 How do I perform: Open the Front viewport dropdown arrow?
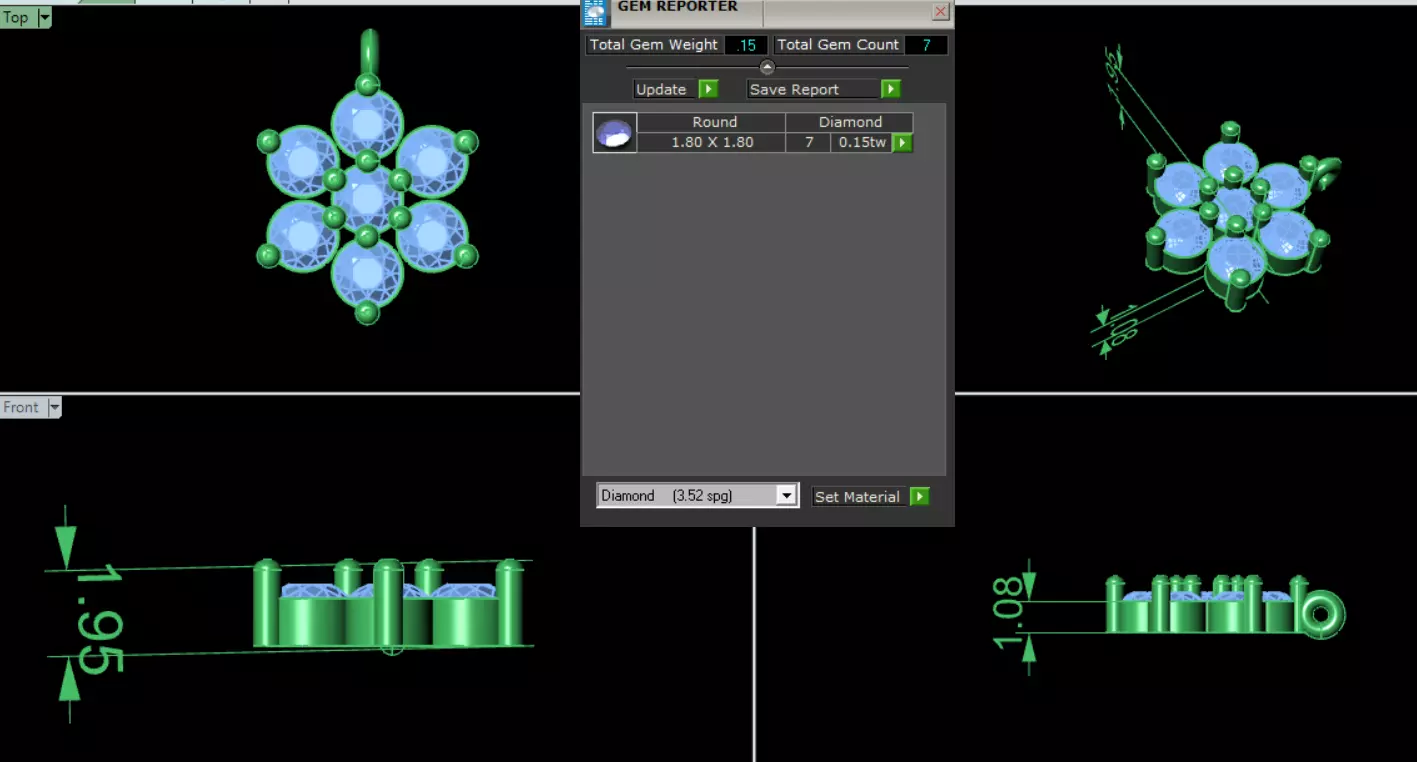[54, 407]
